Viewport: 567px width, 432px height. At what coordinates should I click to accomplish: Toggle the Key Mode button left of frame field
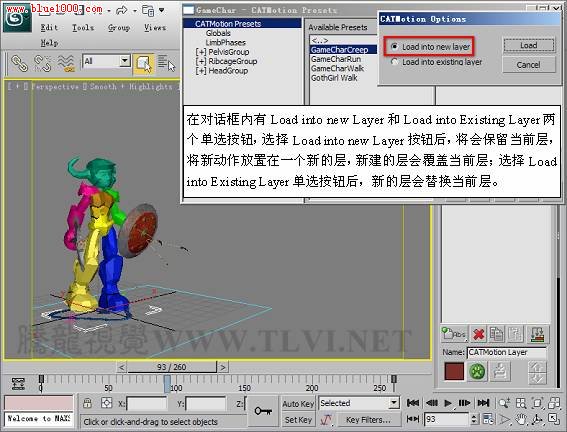tap(413, 419)
